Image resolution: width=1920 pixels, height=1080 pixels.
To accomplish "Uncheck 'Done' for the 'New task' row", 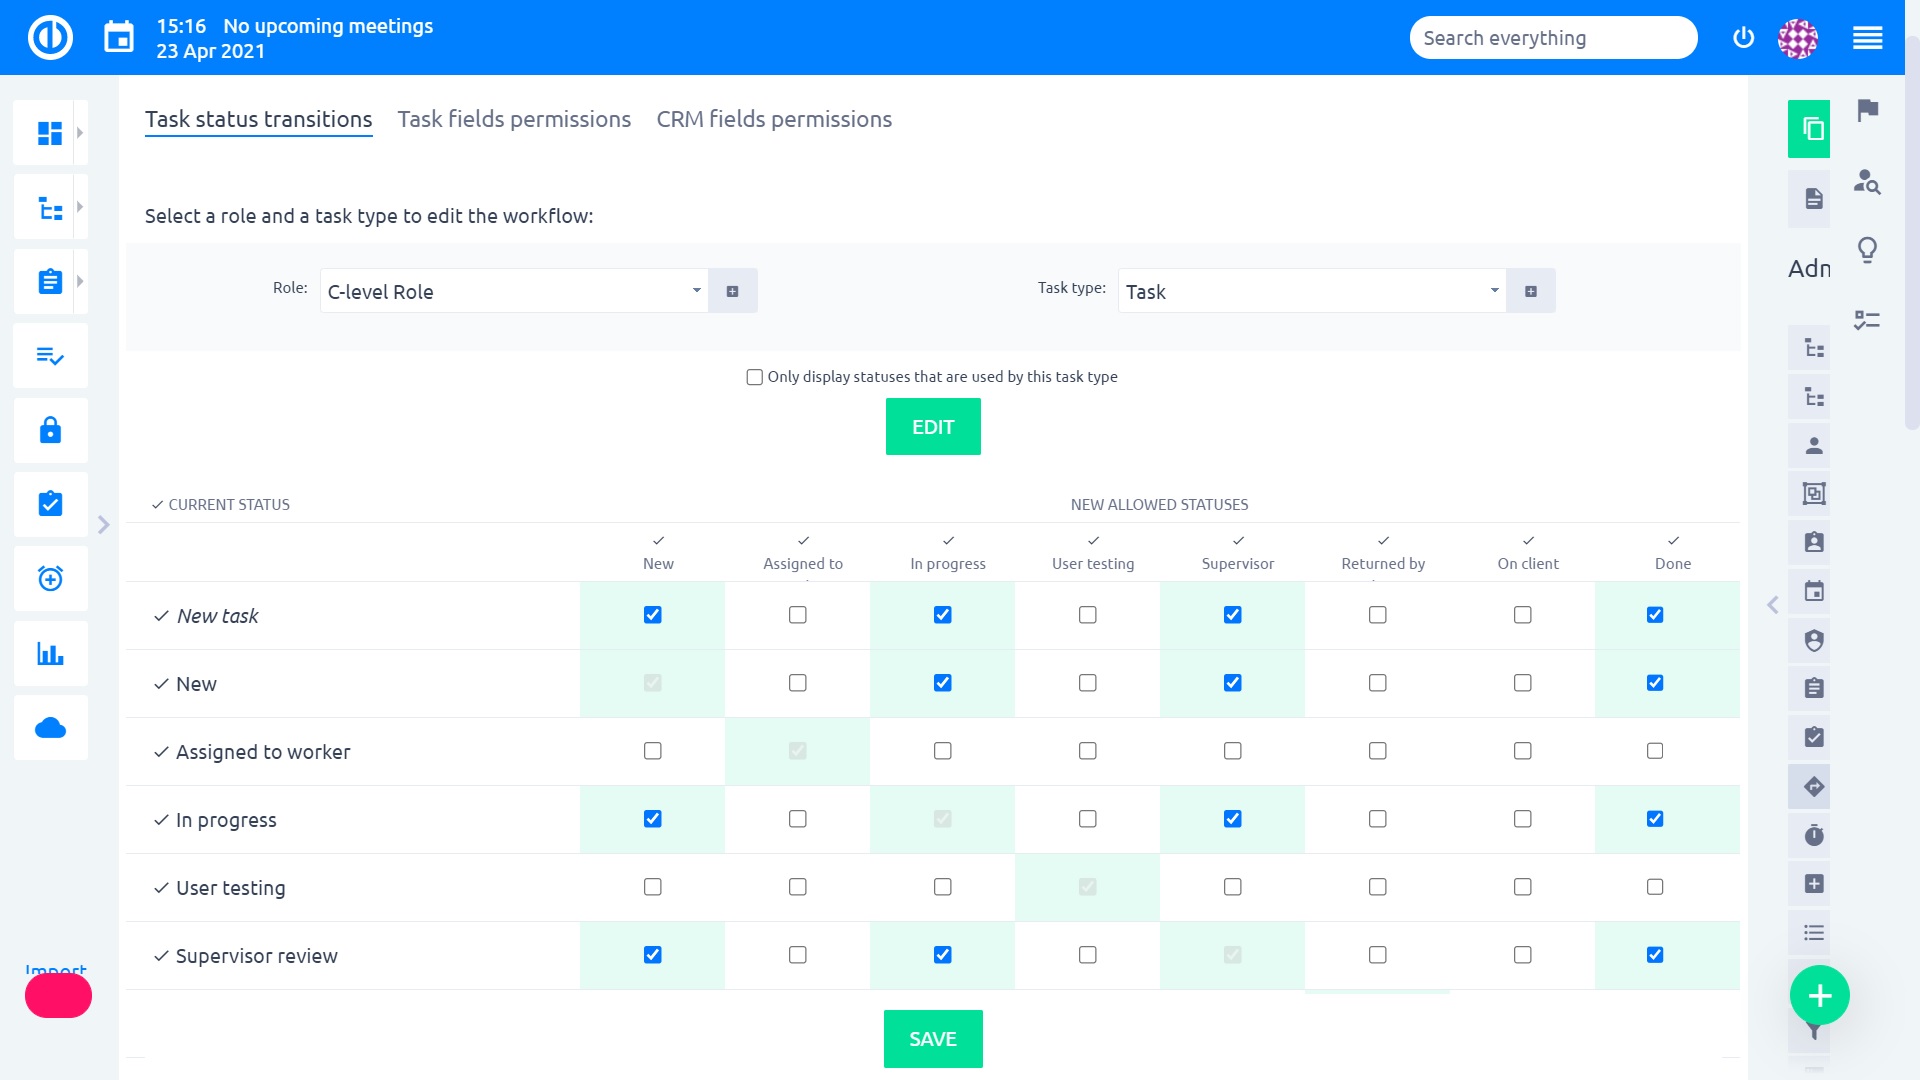I will 1655,615.
